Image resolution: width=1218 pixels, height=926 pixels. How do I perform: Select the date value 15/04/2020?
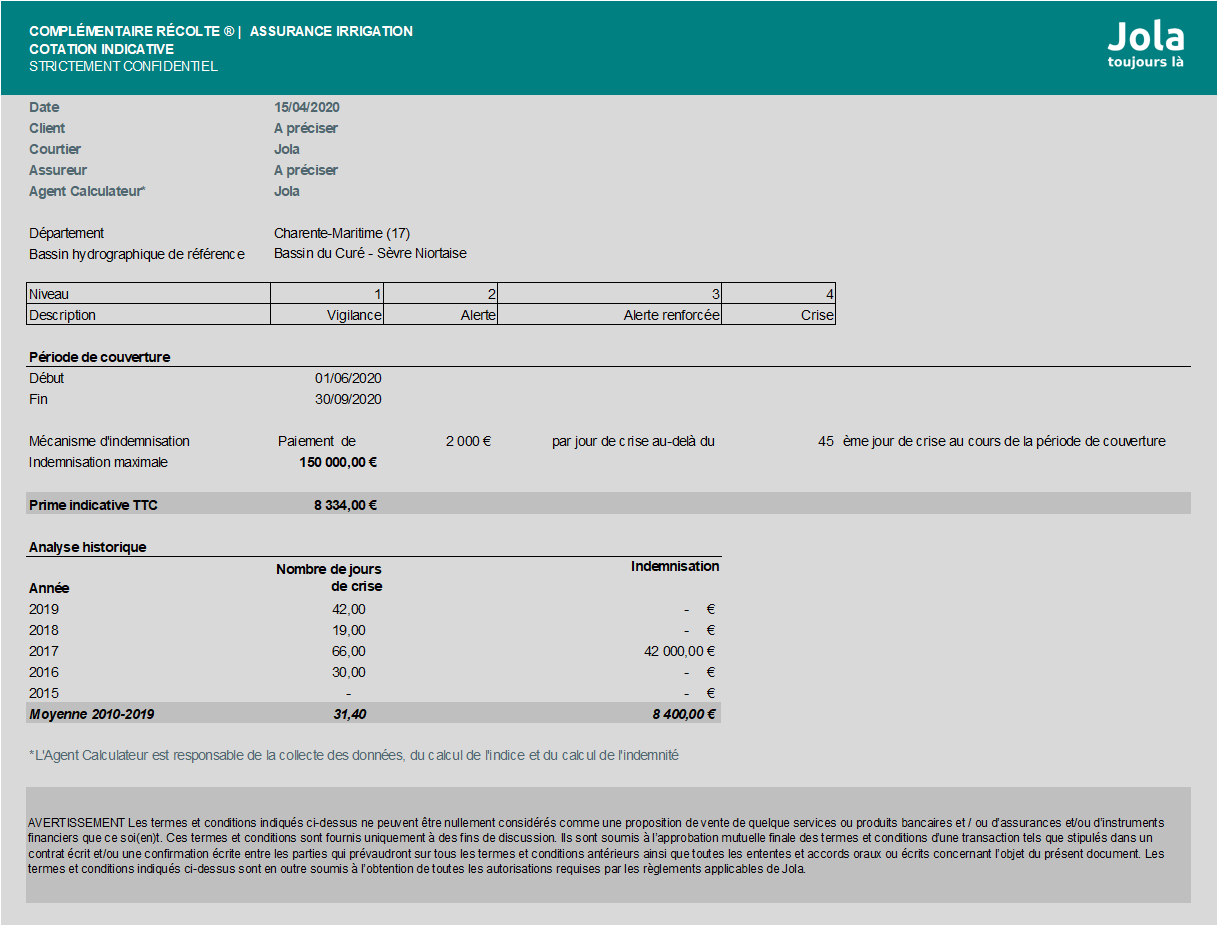pyautogui.click(x=307, y=107)
